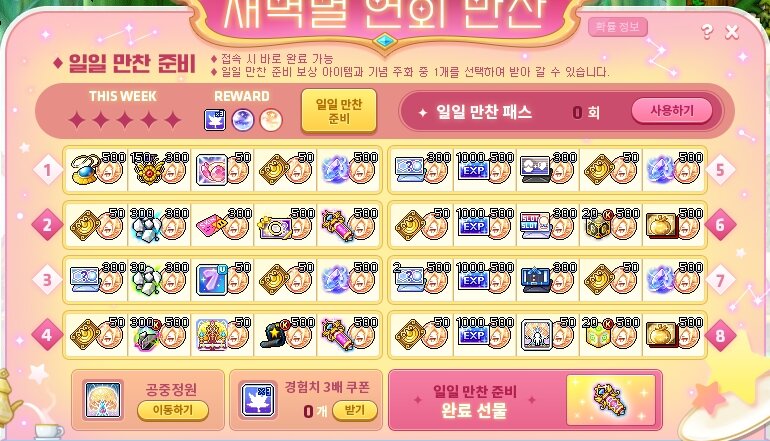This screenshot has height=441, width=770.
Task: Choose the gold pouch reward in row 8
Action: point(660,335)
